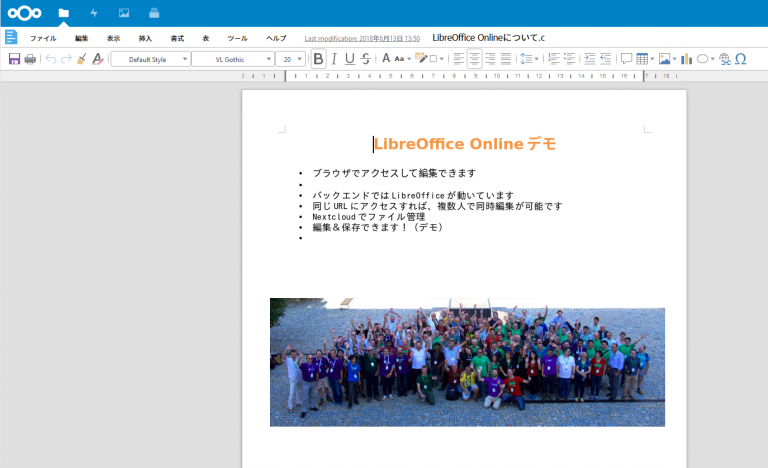The height and width of the screenshot is (468, 768).
Task: Click the fourth Nextcloud top-bar app icon
Action: [x=154, y=13]
